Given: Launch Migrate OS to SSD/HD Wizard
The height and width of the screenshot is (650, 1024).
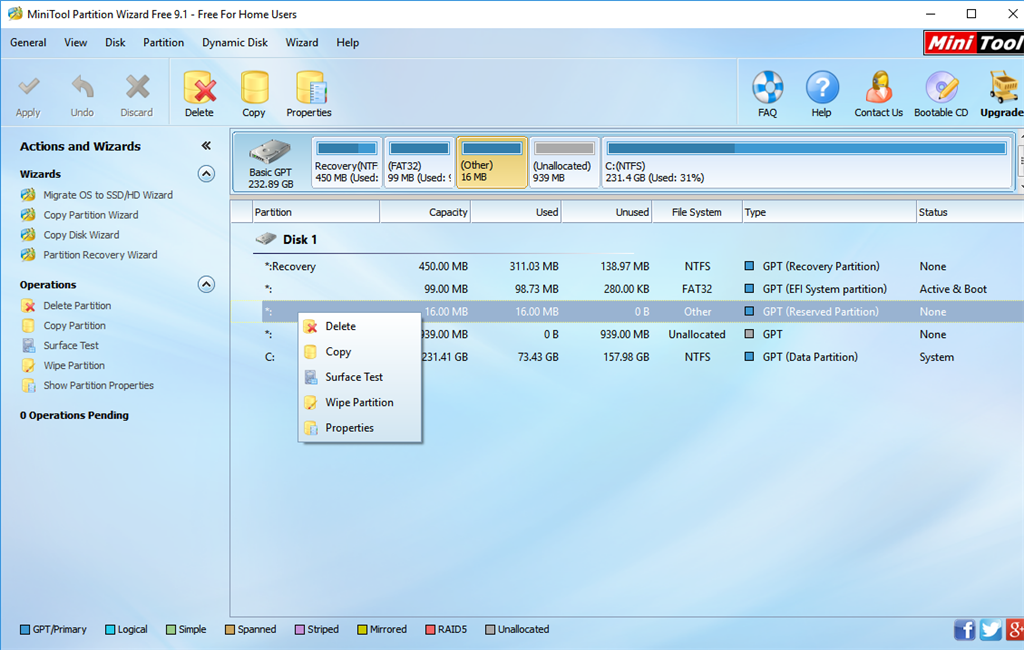Looking at the screenshot, I should pos(108,195).
